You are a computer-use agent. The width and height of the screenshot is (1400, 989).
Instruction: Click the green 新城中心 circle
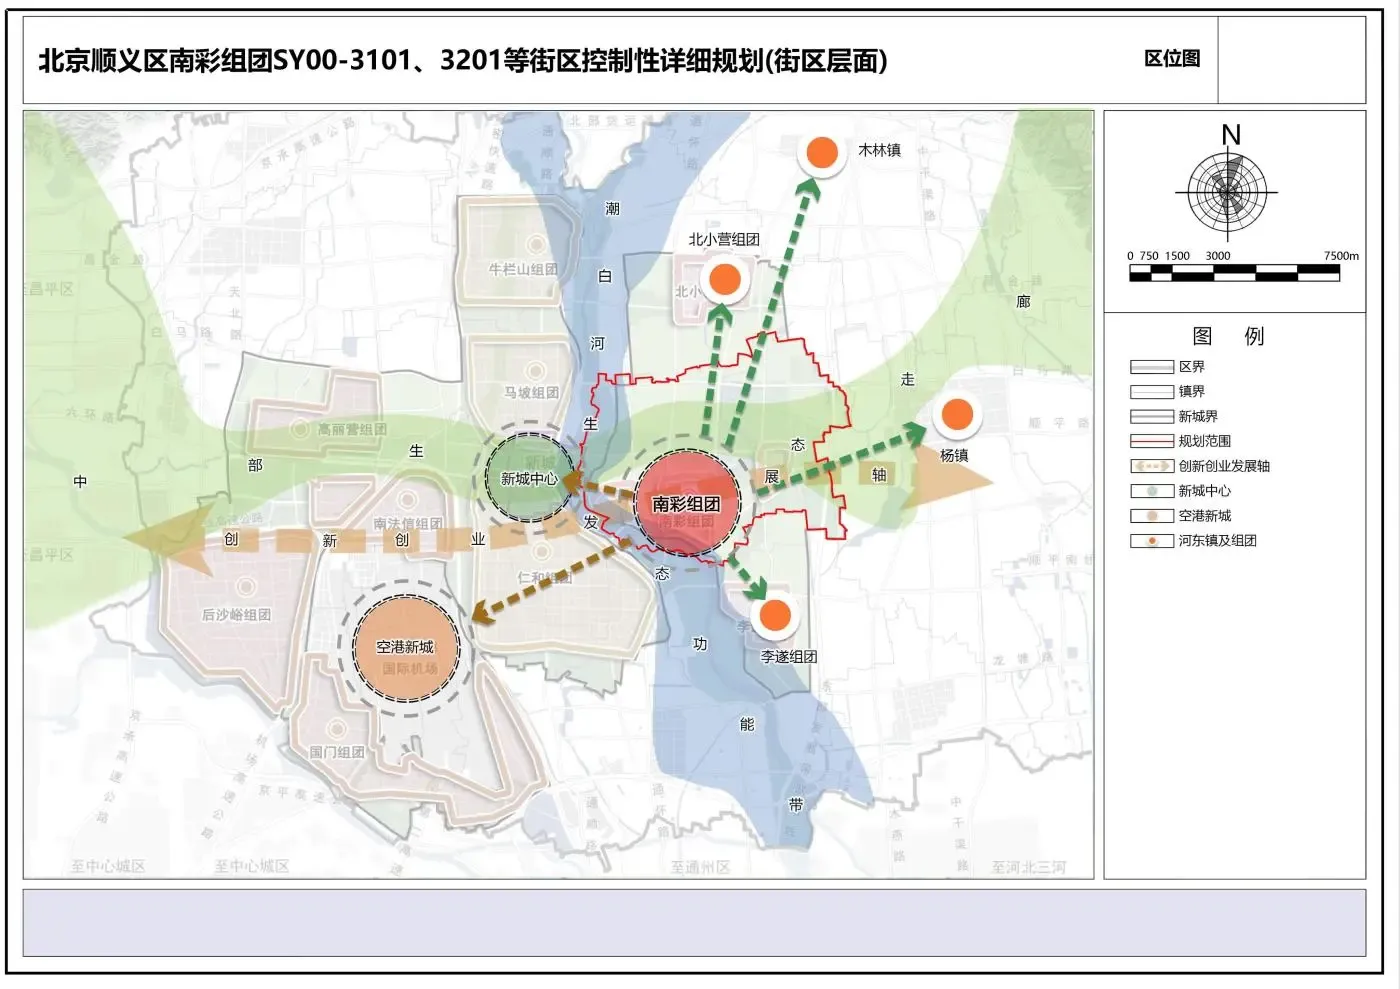coord(529,478)
